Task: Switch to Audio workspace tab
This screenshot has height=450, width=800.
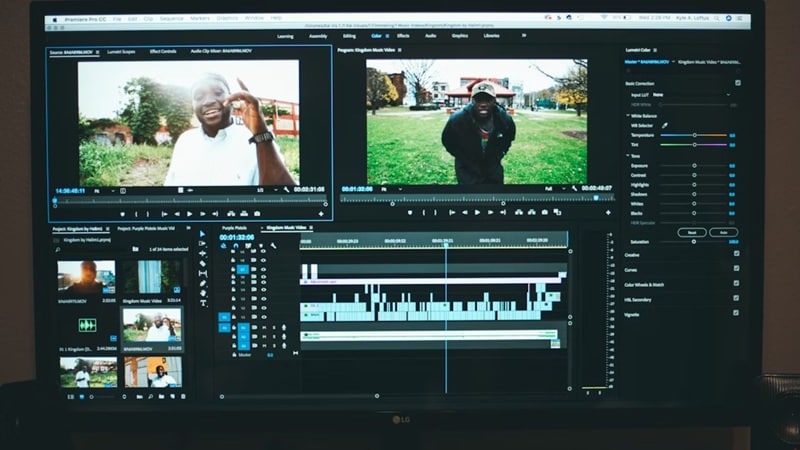Action: click(431, 36)
